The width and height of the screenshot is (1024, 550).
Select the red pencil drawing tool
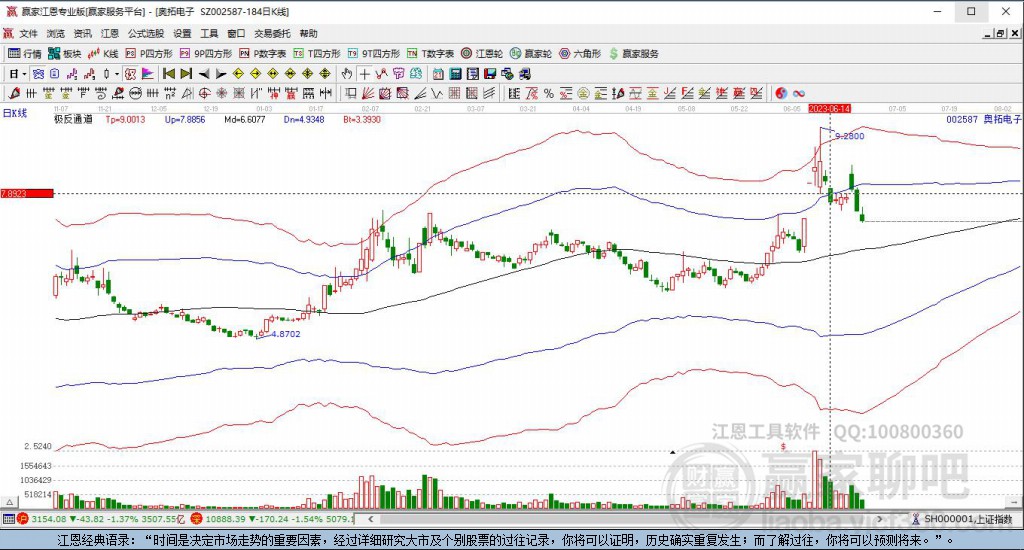(14, 93)
